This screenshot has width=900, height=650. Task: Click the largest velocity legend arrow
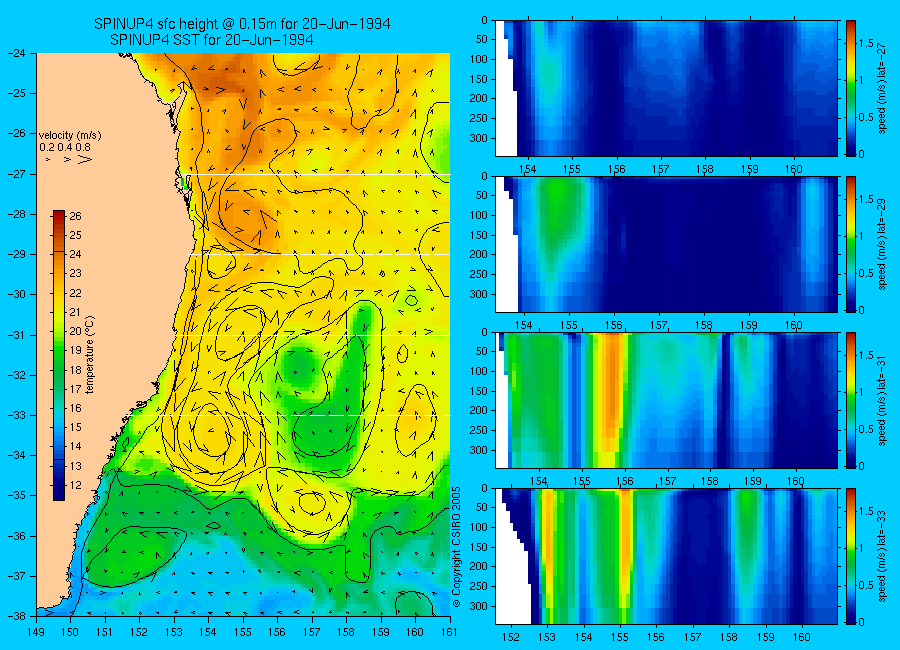85,159
